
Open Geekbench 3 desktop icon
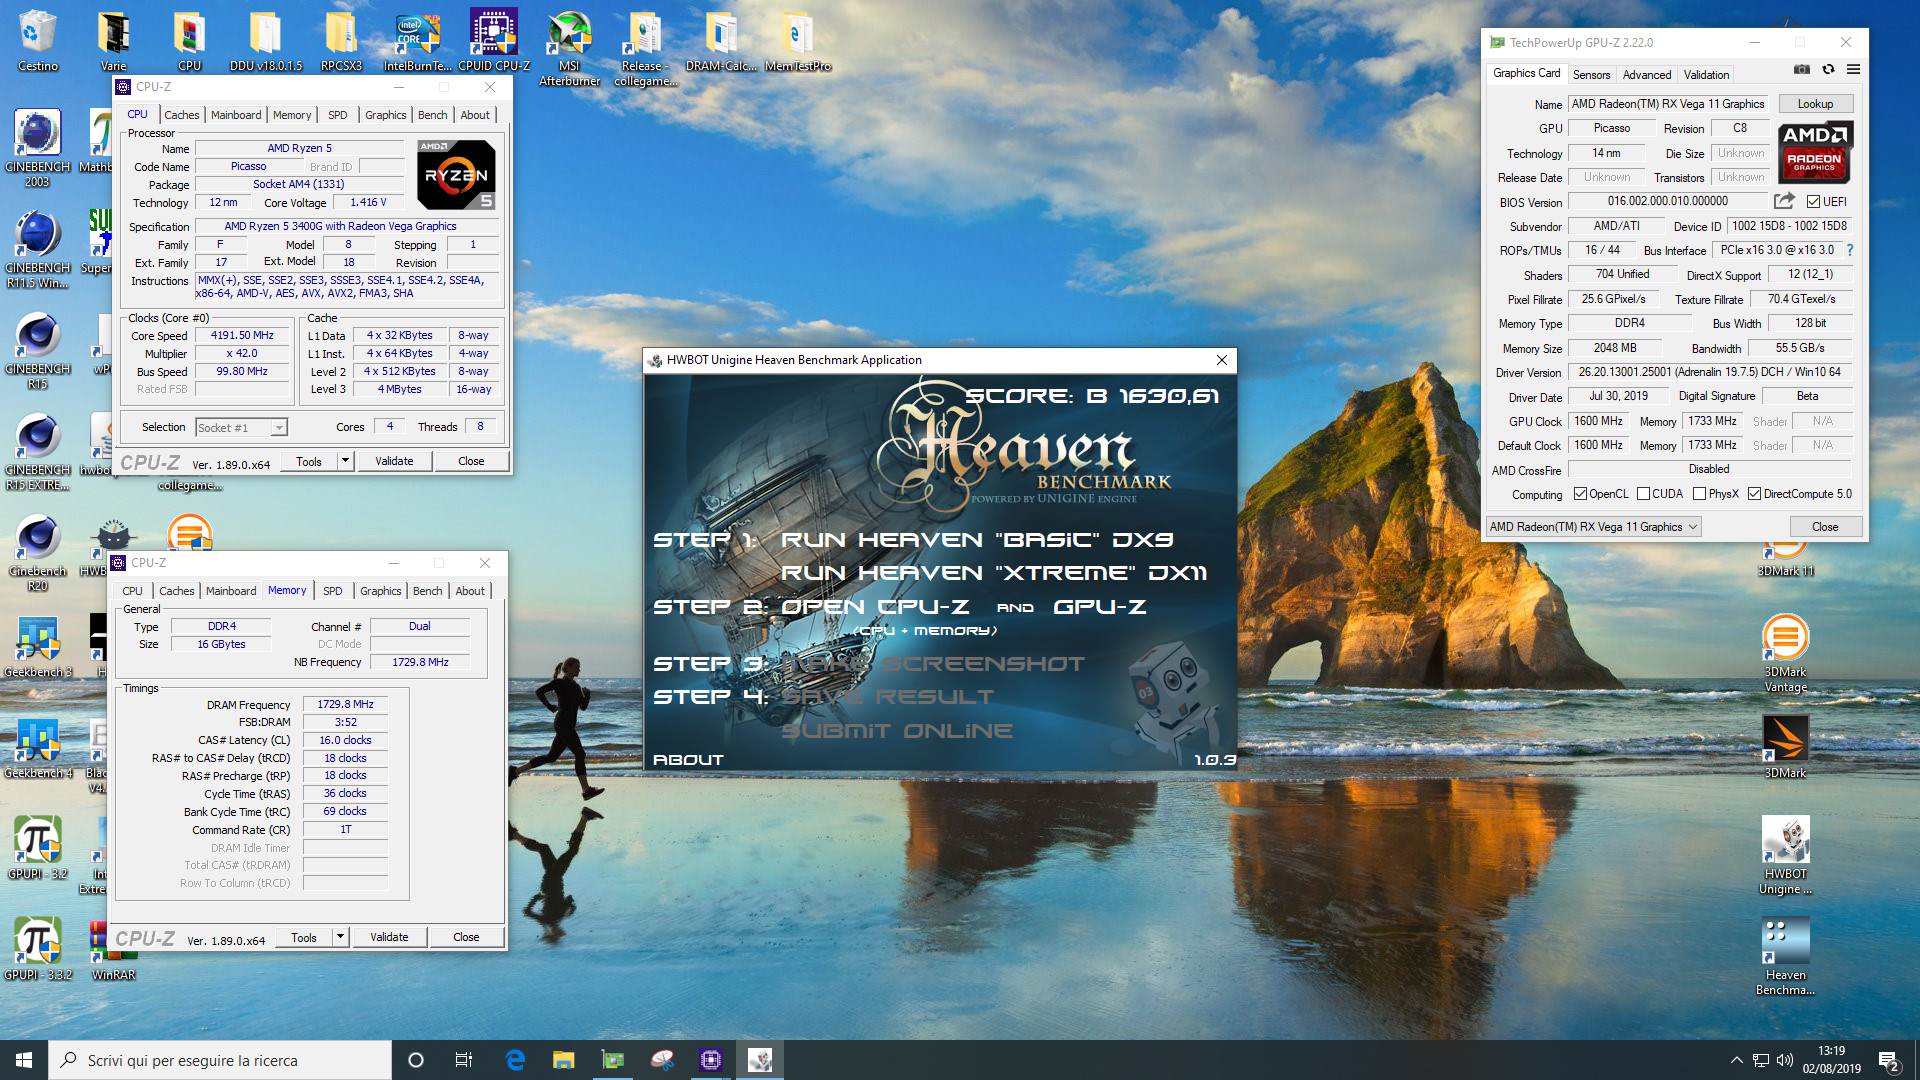coord(37,646)
